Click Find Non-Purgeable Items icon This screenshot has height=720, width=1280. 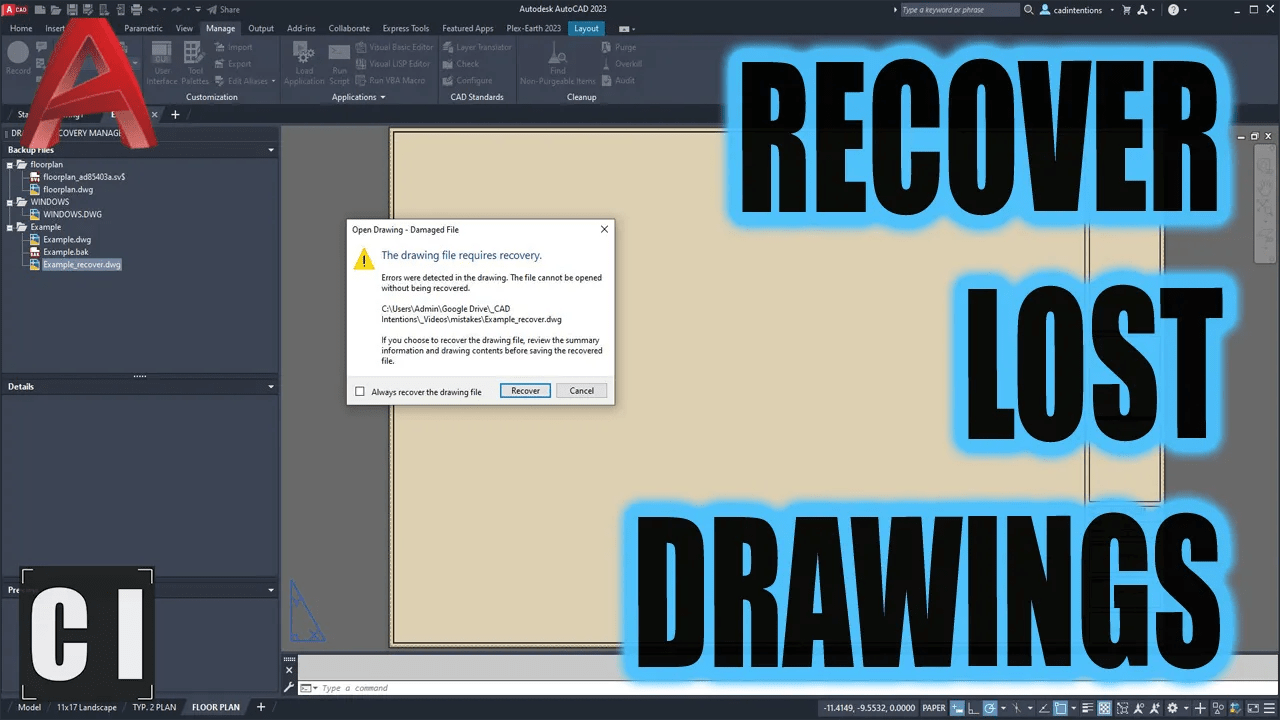click(558, 63)
